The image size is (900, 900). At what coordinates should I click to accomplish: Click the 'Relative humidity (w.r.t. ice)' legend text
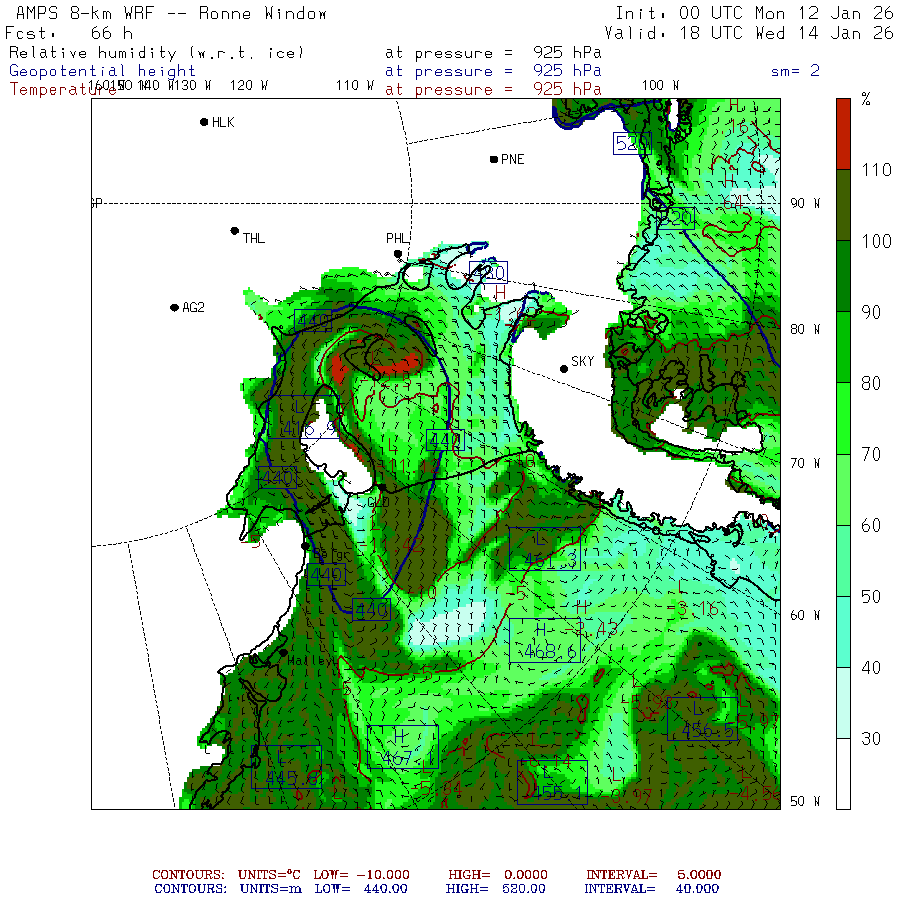coord(156,53)
